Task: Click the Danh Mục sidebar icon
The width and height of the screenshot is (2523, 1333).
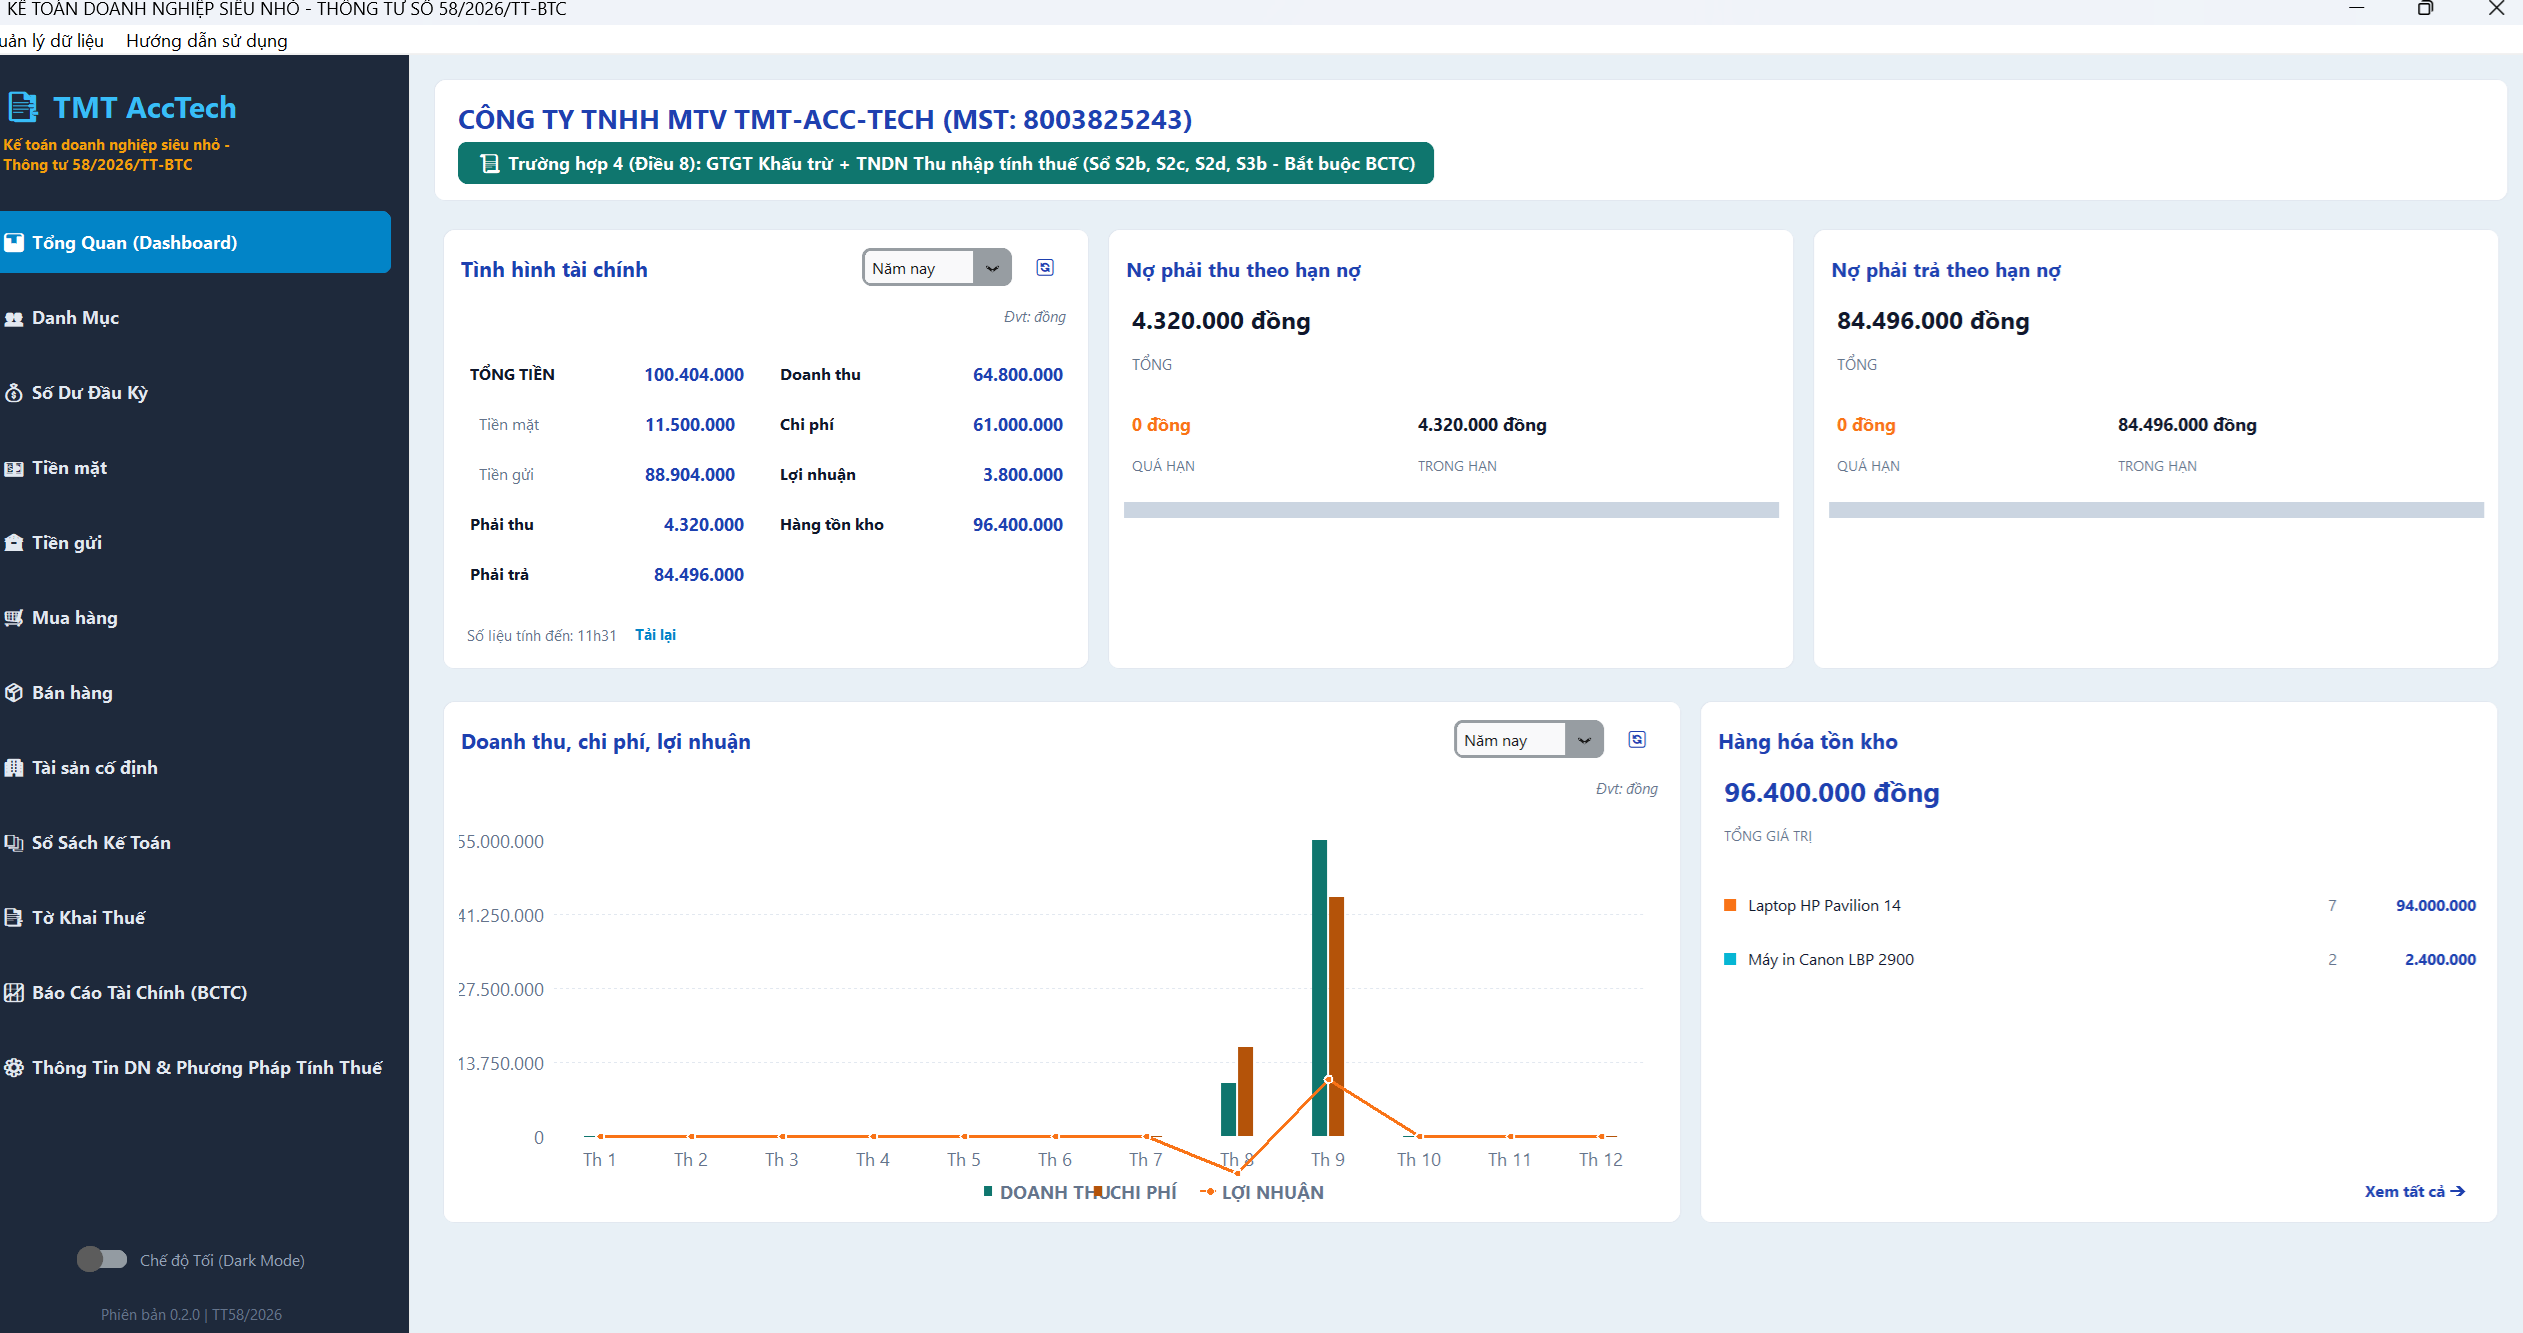Action: point(14,318)
